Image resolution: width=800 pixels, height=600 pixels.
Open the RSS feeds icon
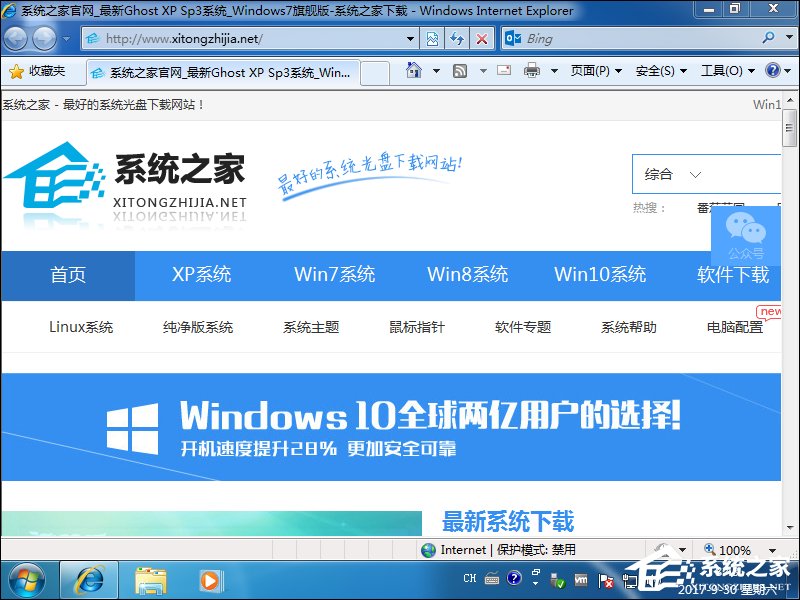(x=457, y=72)
